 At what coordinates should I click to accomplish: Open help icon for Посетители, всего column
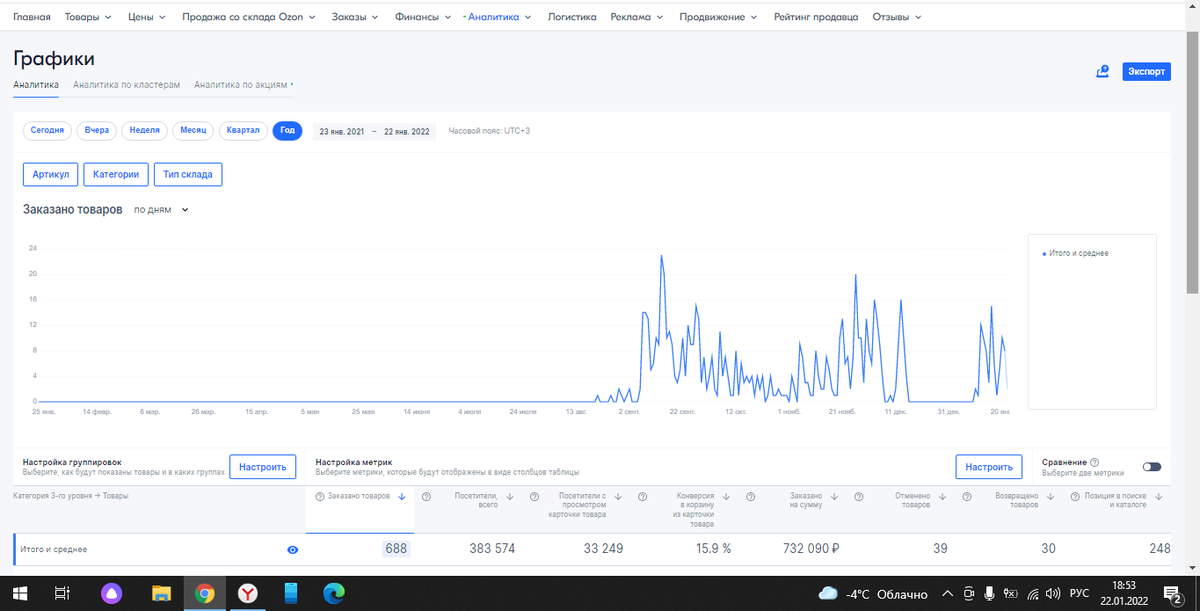426,496
